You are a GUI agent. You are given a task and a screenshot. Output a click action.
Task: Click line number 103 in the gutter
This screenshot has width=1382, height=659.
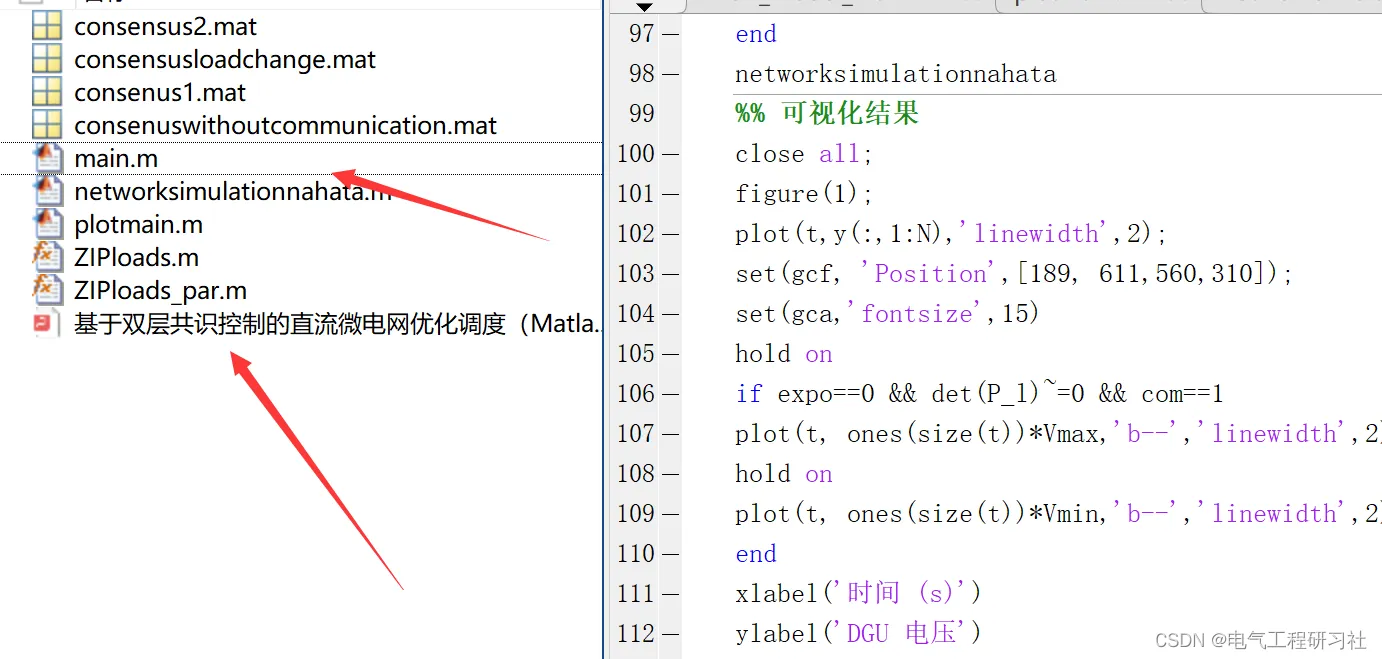635,274
